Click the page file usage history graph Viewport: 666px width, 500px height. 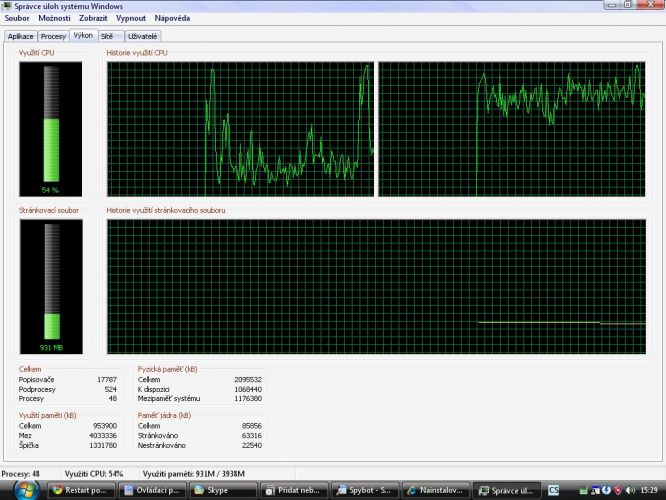tap(376, 287)
